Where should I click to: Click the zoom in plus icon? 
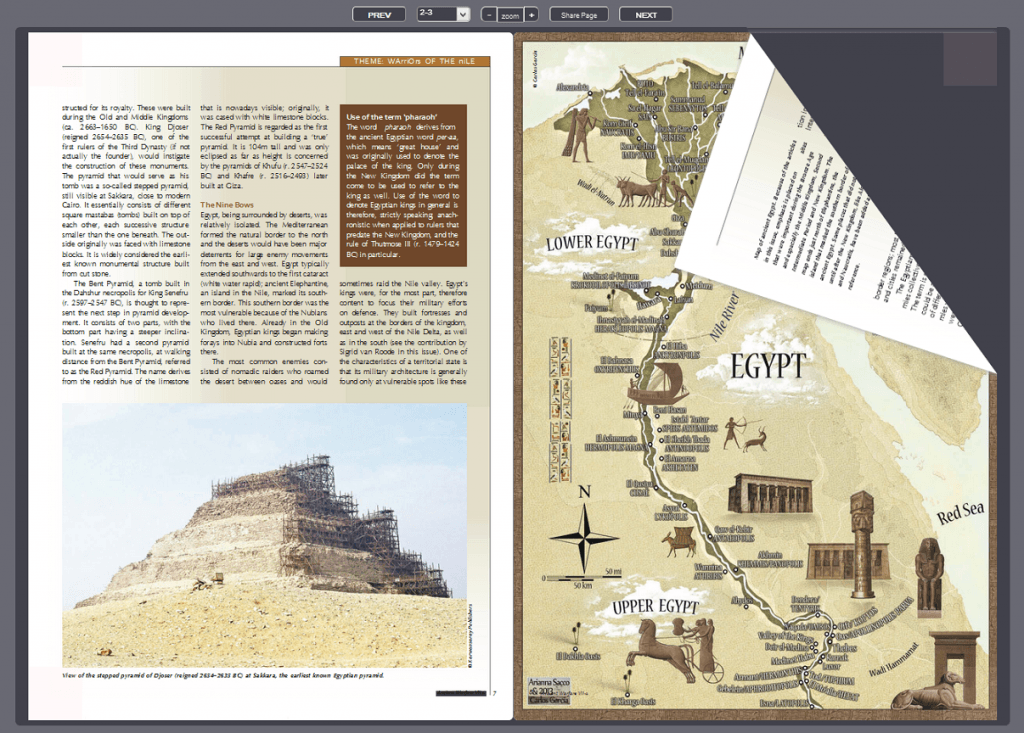click(533, 14)
